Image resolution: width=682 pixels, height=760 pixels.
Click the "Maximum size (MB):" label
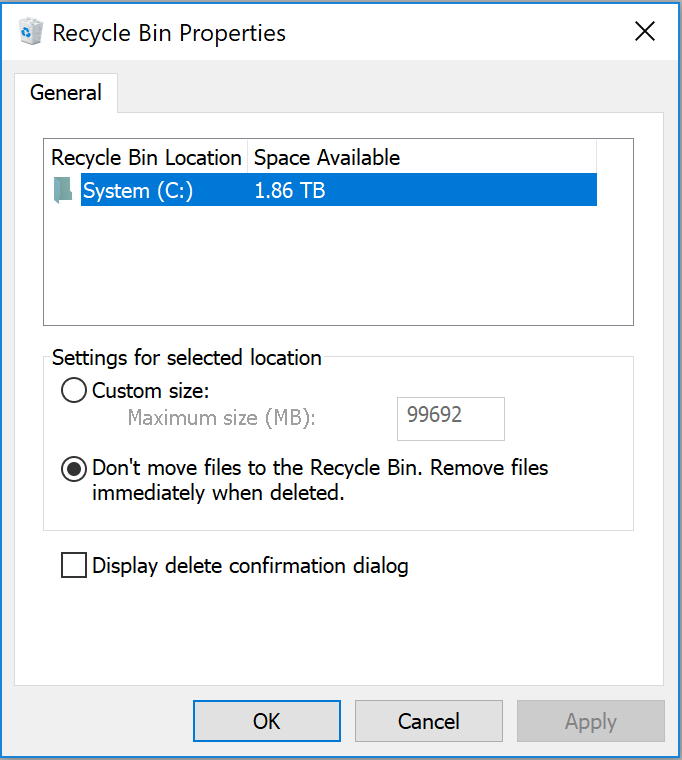click(221, 418)
